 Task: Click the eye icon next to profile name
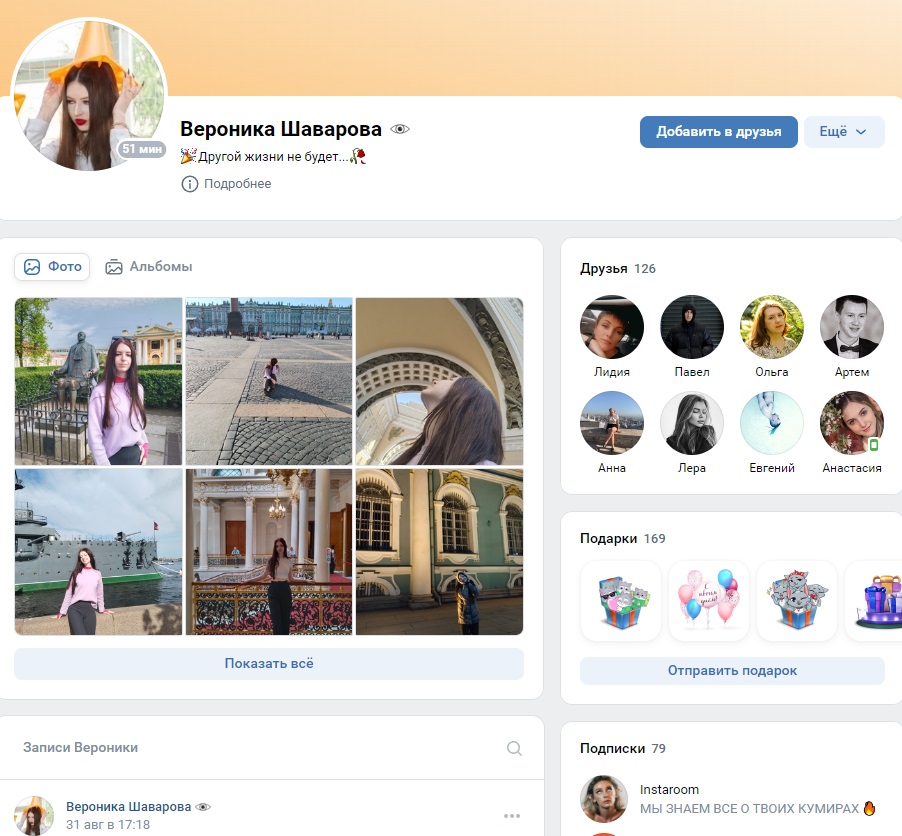click(400, 129)
